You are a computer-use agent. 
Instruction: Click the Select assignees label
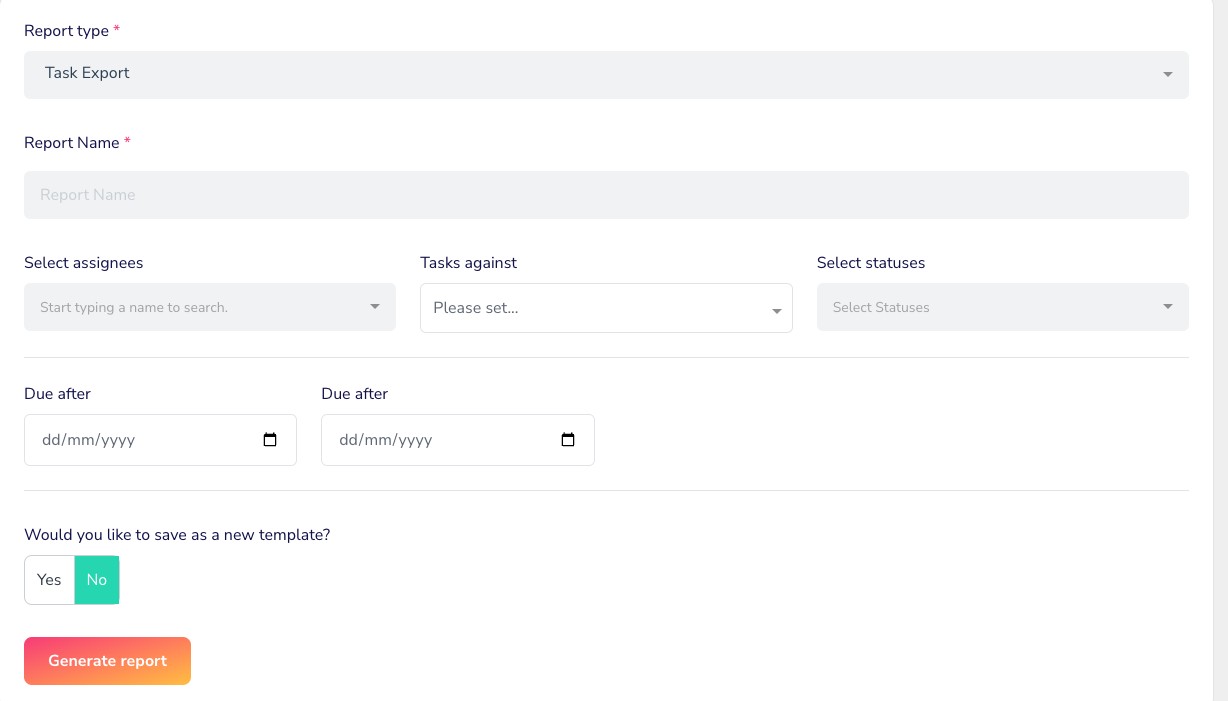pos(83,263)
